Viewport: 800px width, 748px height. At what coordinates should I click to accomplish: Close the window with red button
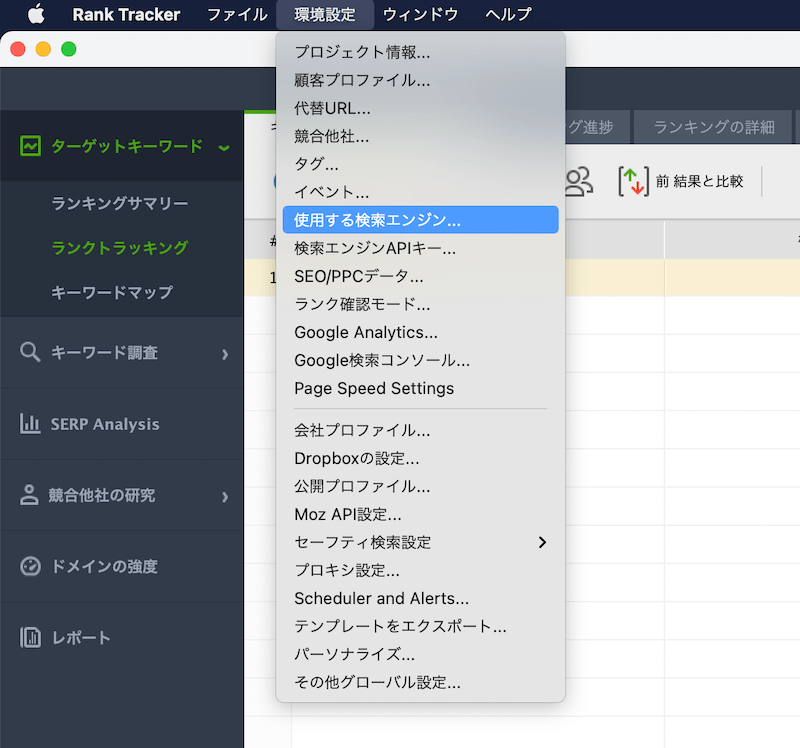18,49
